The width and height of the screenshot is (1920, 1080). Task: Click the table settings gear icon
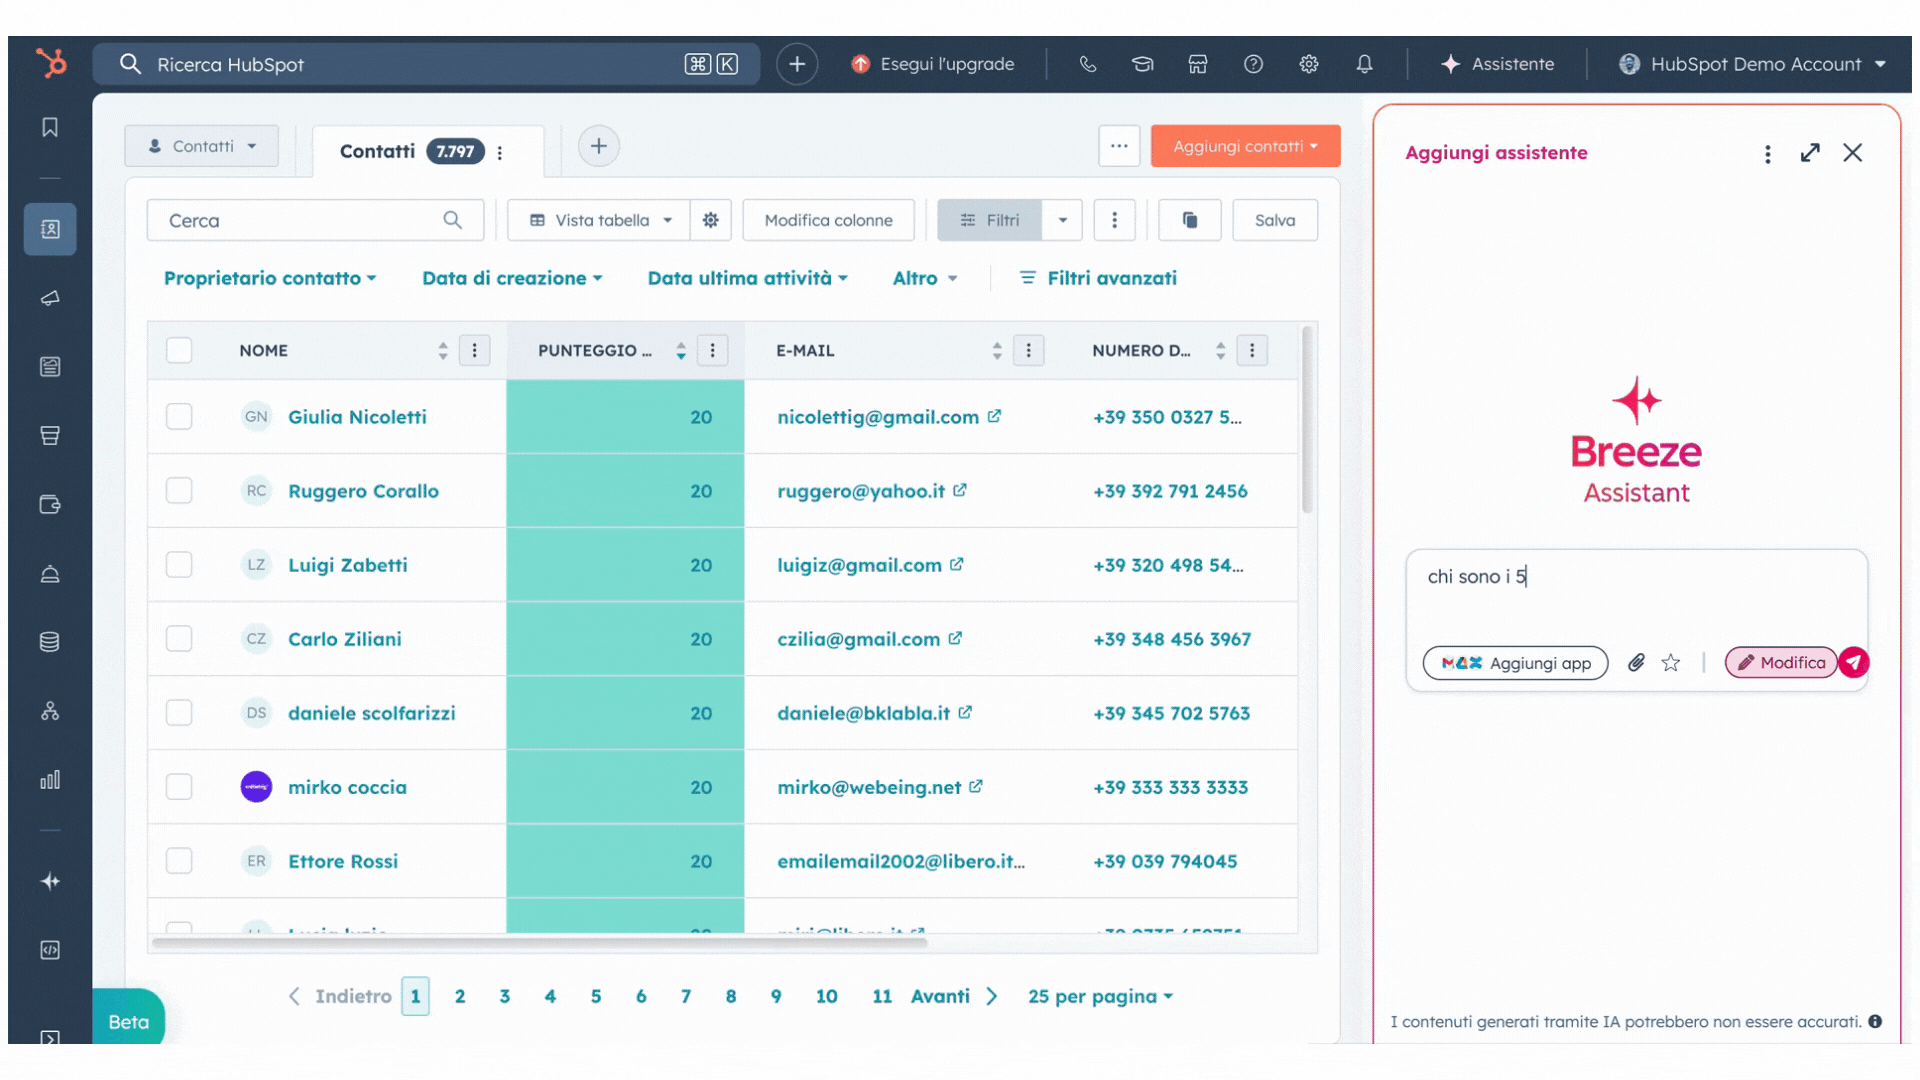click(711, 220)
